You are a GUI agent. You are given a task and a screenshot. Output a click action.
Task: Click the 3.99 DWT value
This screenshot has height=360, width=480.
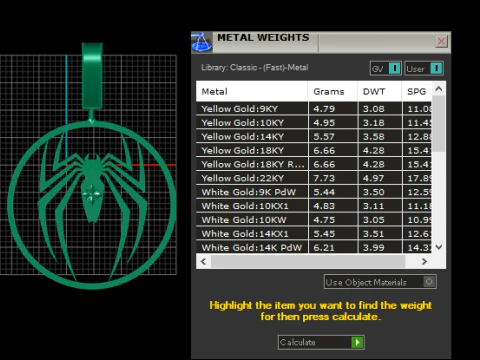(374, 248)
